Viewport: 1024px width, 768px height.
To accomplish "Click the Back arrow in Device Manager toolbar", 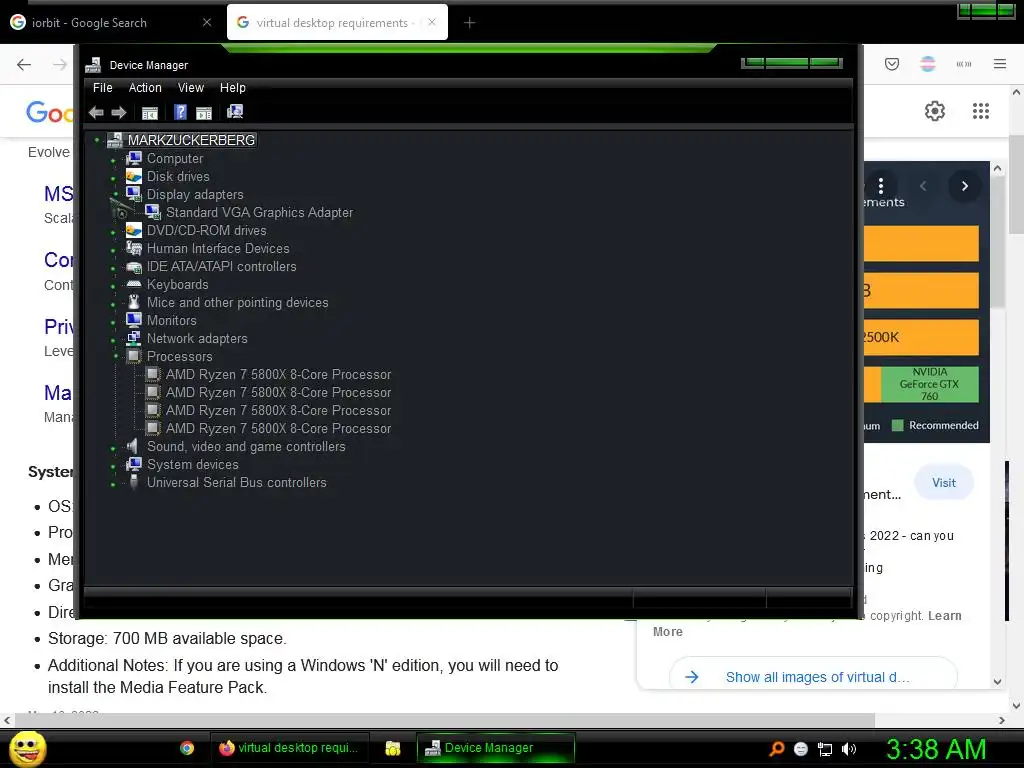I will click(x=96, y=112).
